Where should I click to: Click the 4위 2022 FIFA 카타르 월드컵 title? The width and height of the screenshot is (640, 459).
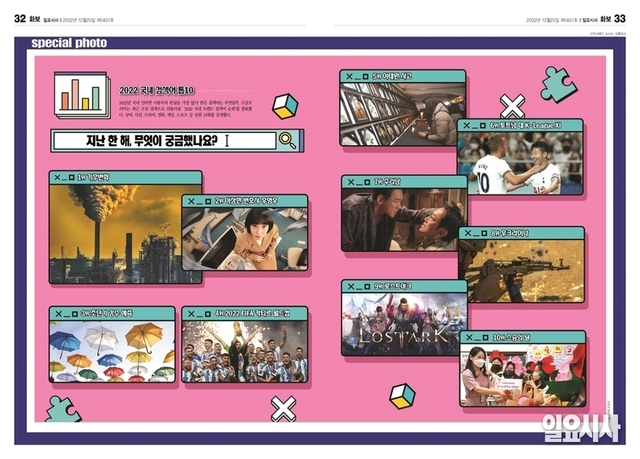(252, 314)
